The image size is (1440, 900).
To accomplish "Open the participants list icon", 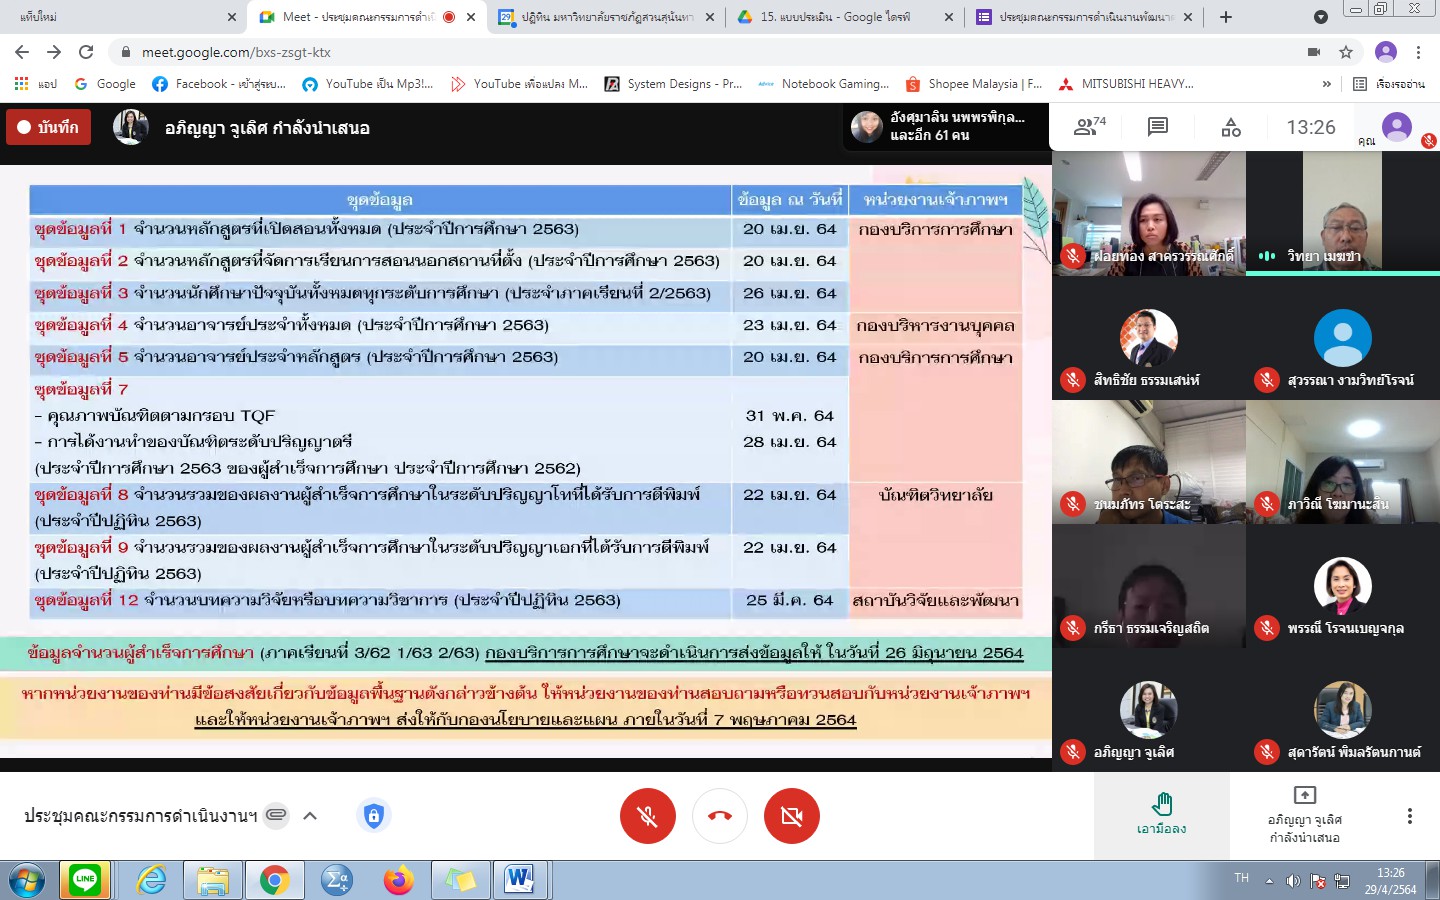I will point(1088,127).
